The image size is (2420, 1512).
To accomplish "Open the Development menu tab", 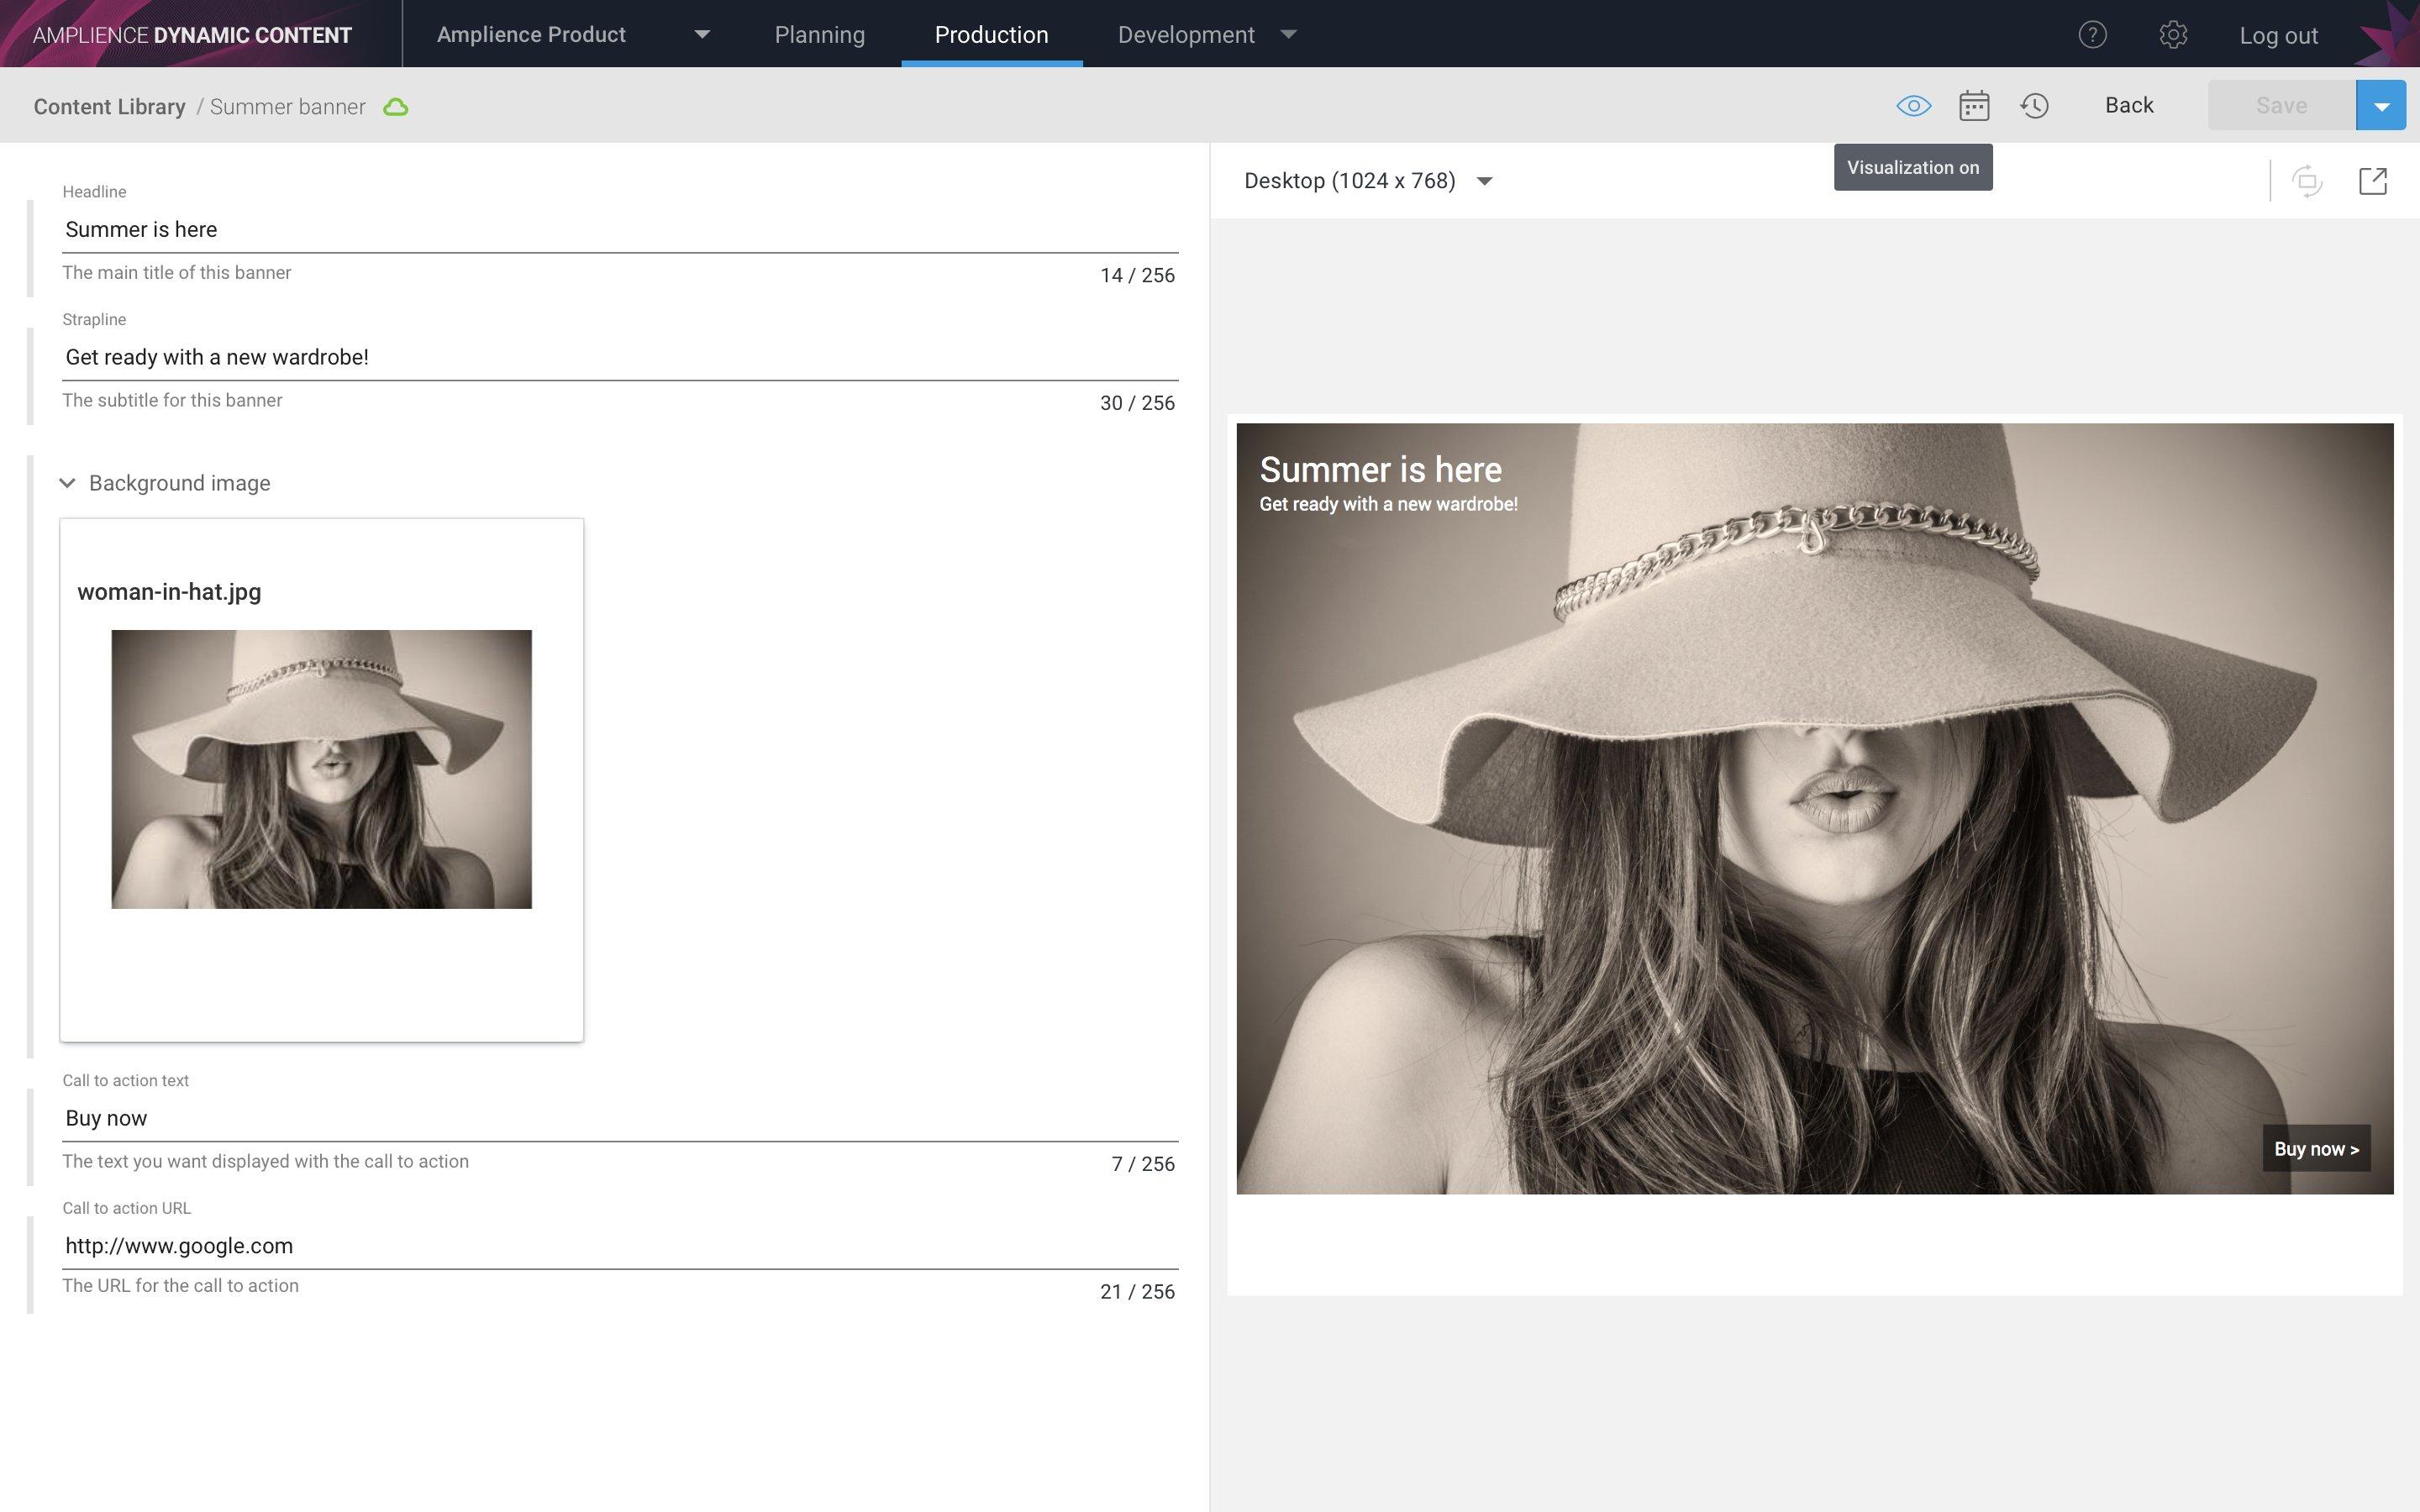I will [x=1205, y=35].
